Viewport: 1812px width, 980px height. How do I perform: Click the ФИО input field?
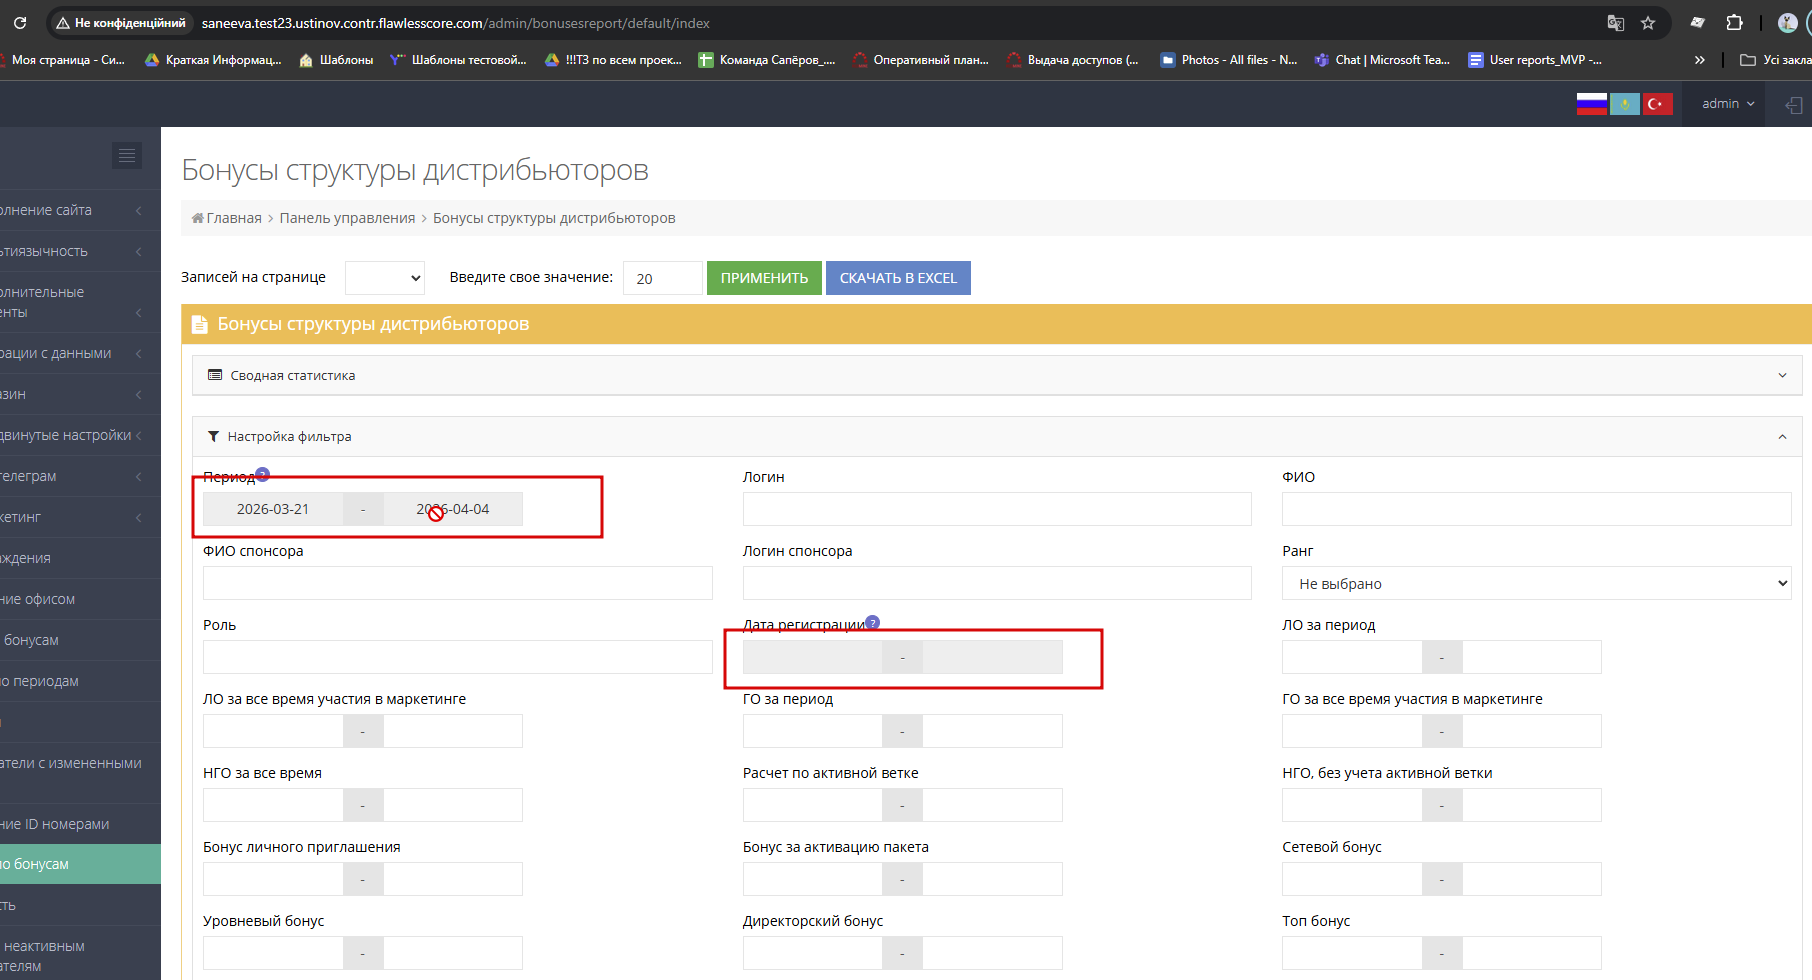tap(1536, 509)
